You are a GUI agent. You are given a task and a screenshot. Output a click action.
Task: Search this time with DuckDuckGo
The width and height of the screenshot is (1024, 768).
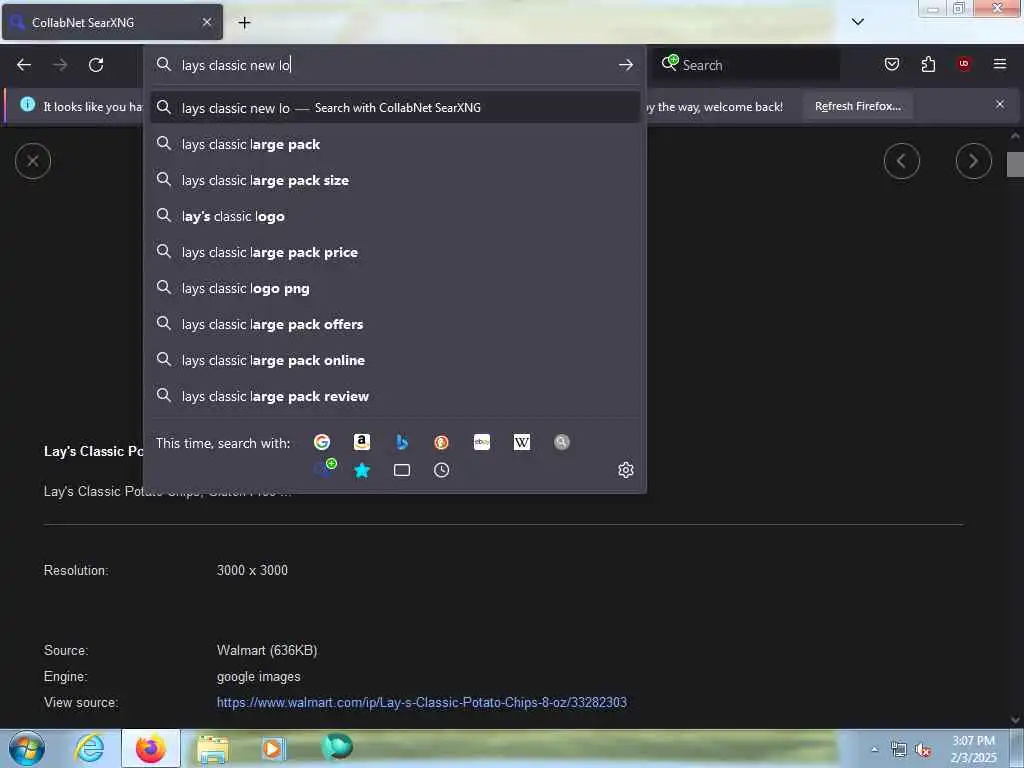[x=441, y=442]
